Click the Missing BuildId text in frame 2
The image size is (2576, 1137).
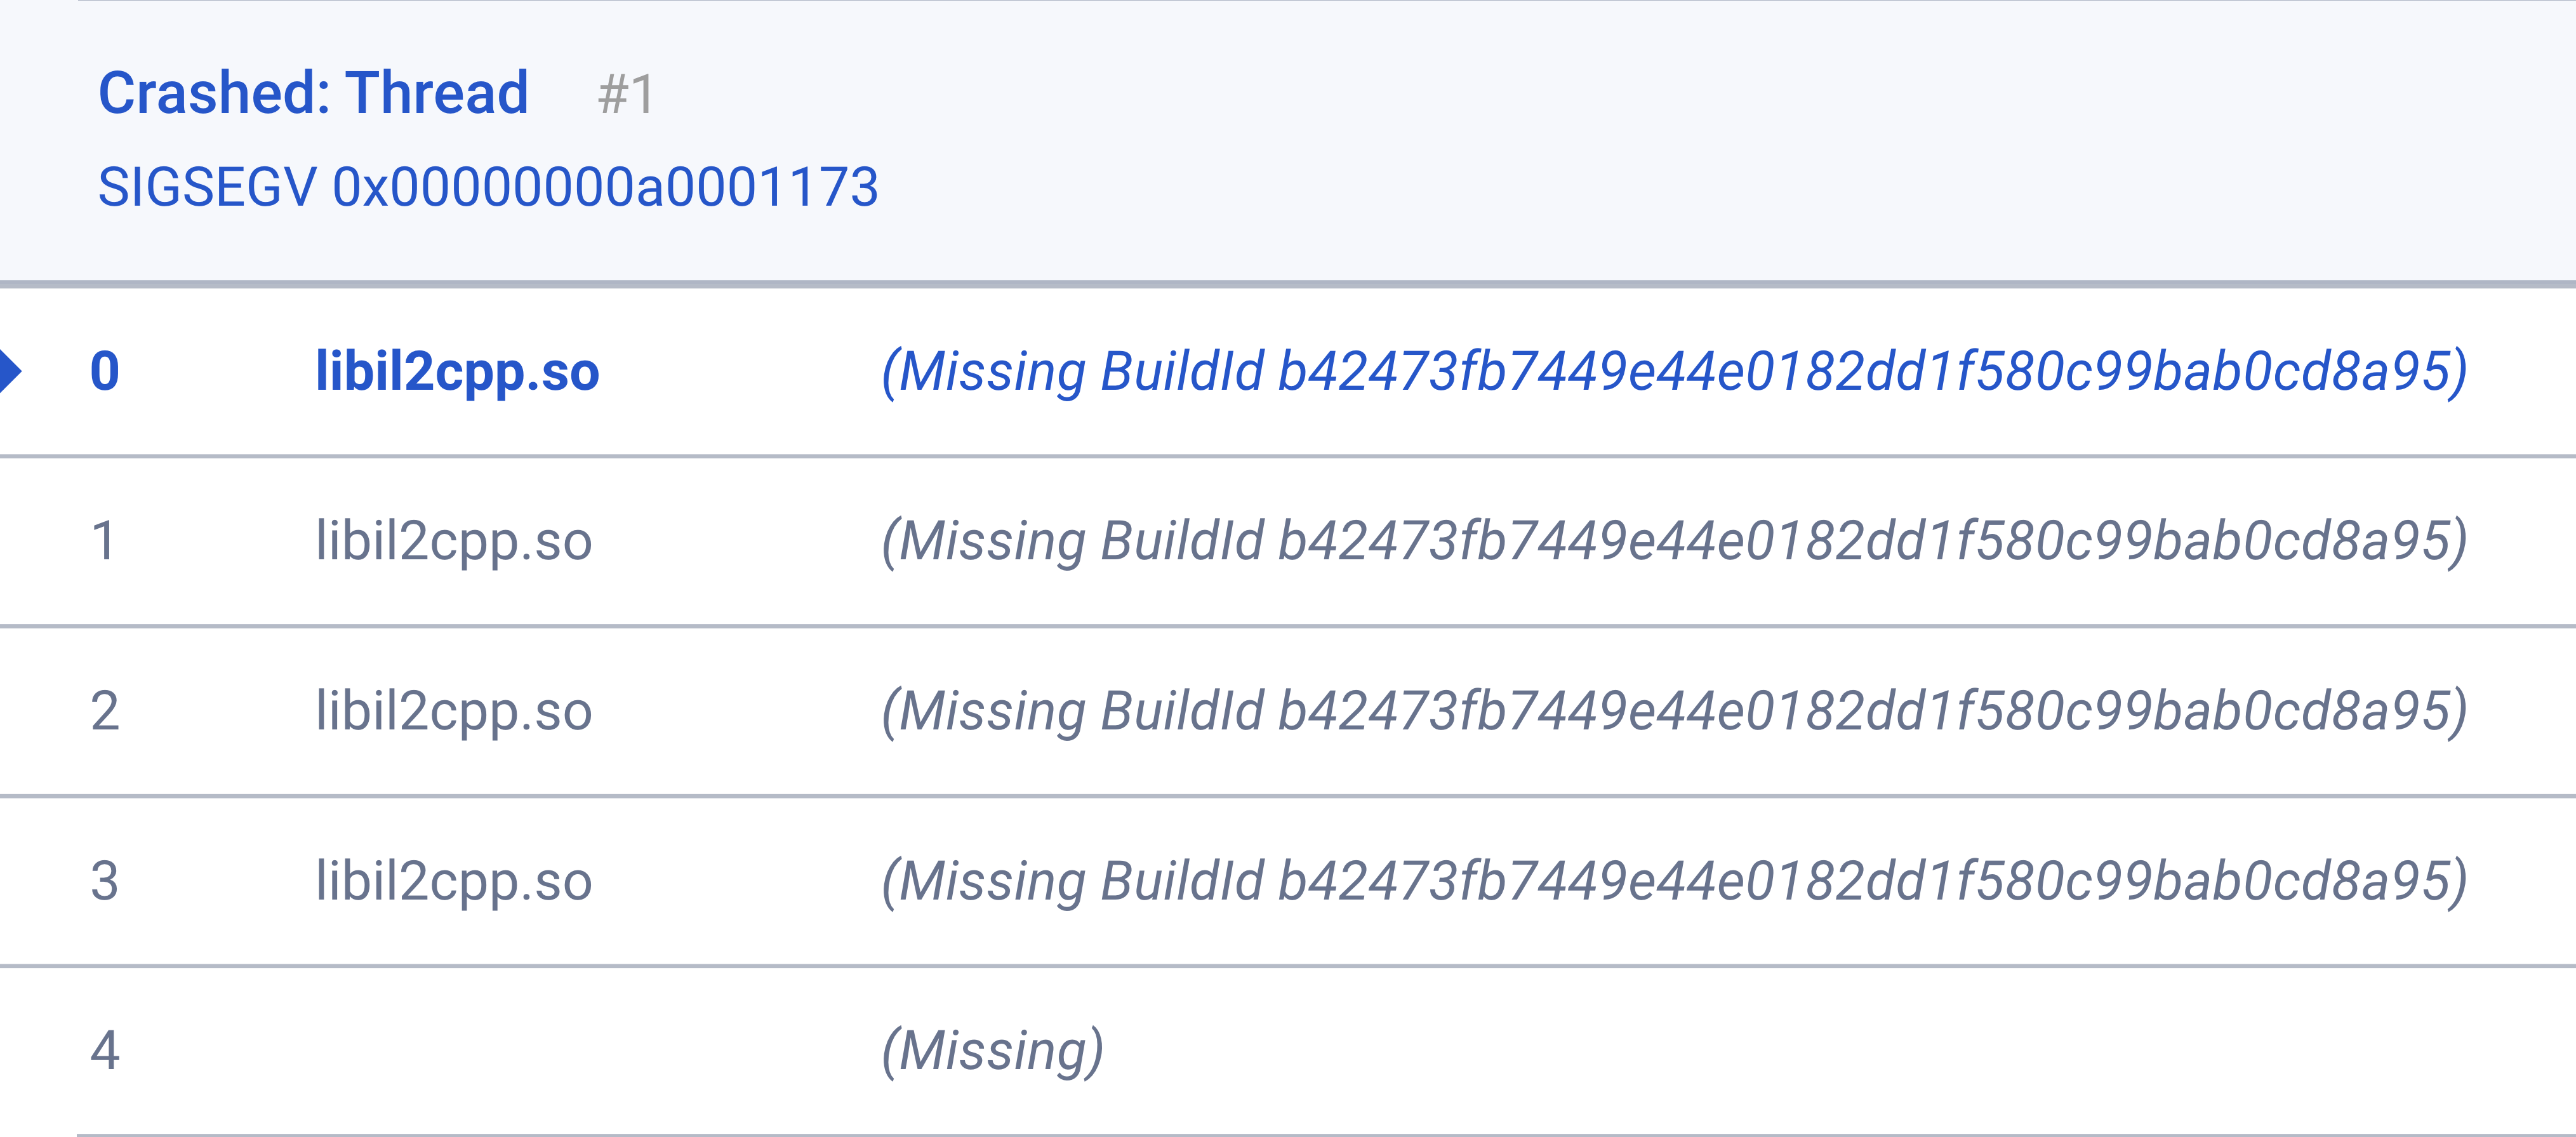point(1674,711)
